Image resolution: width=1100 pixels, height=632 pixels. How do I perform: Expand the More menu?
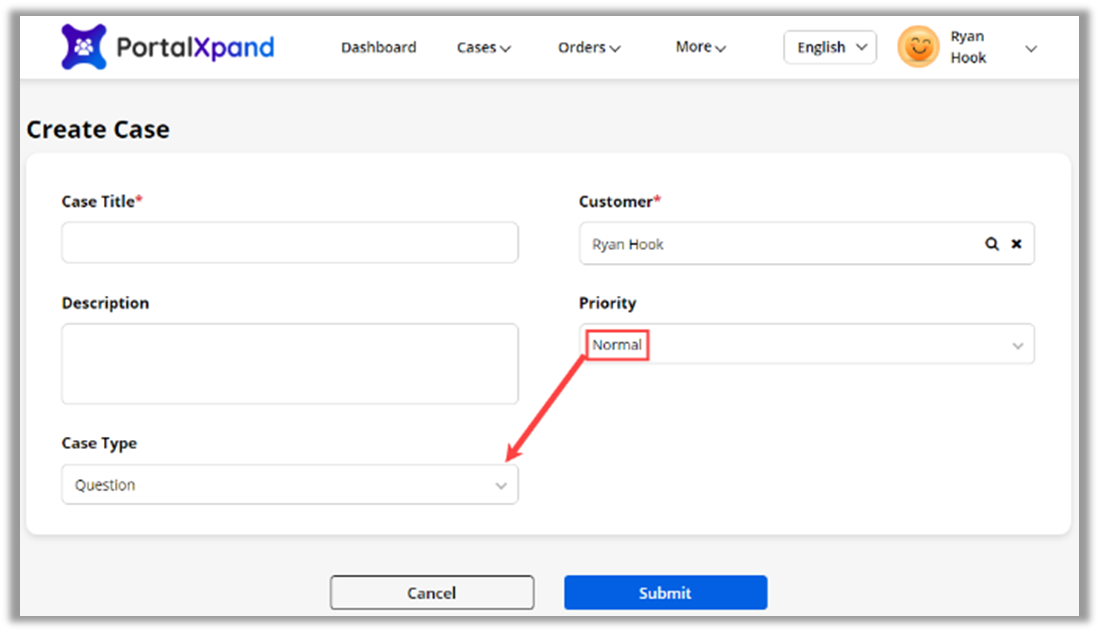click(700, 47)
